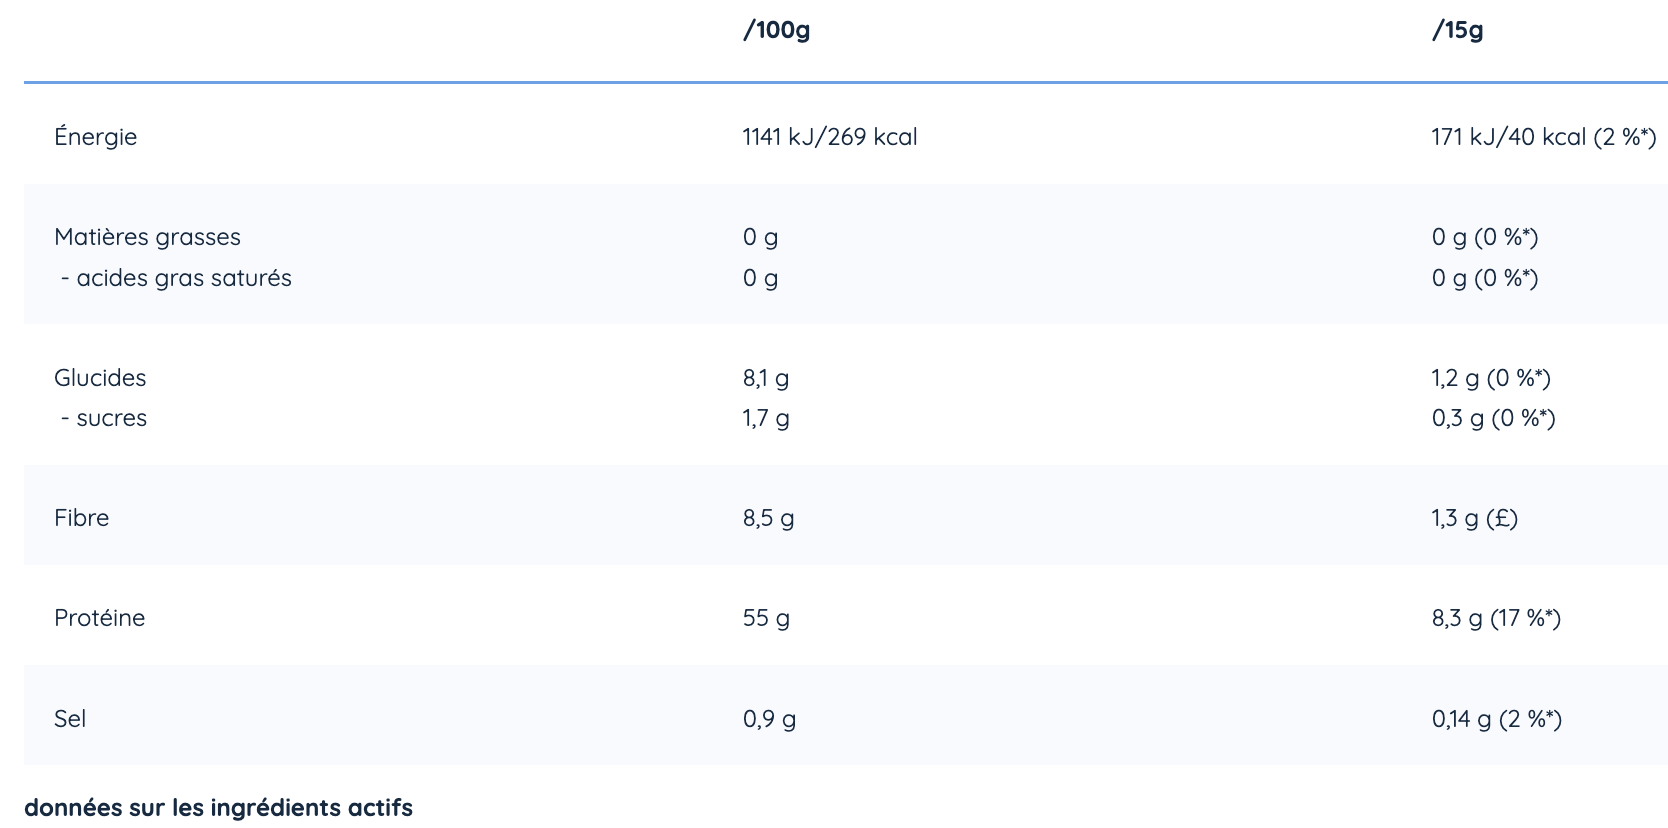Screen dimensions: 1668x828
Task: Click the 1,3 g (£) fibre value
Action: (x=1474, y=518)
